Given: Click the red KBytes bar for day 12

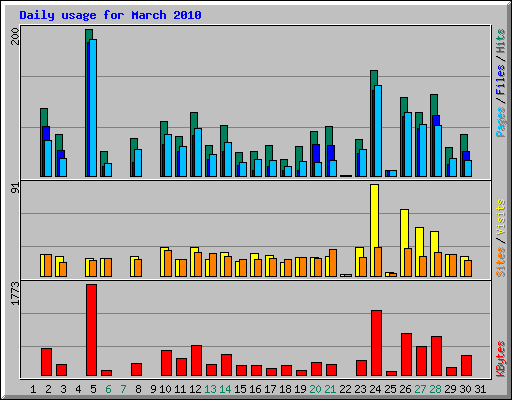Looking at the screenshot, I should click(197, 361).
